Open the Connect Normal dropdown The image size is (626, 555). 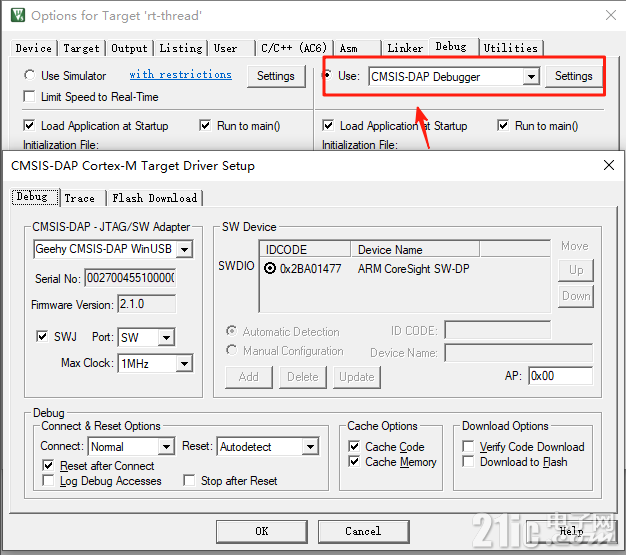click(166, 447)
